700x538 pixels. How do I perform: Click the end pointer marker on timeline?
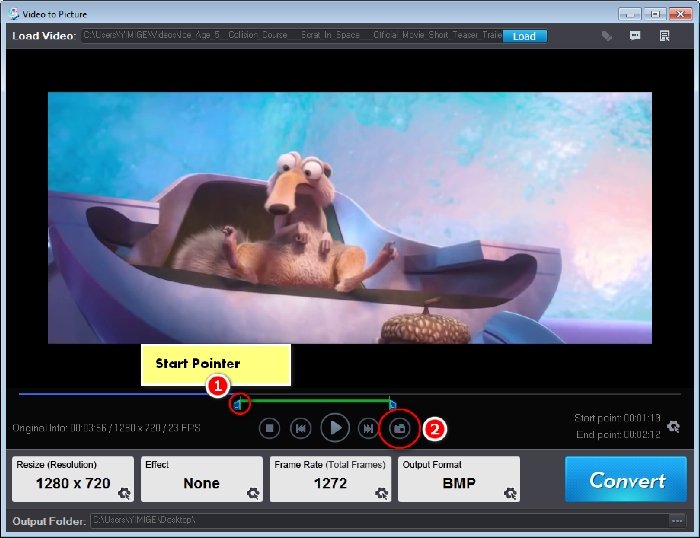(392, 405)
